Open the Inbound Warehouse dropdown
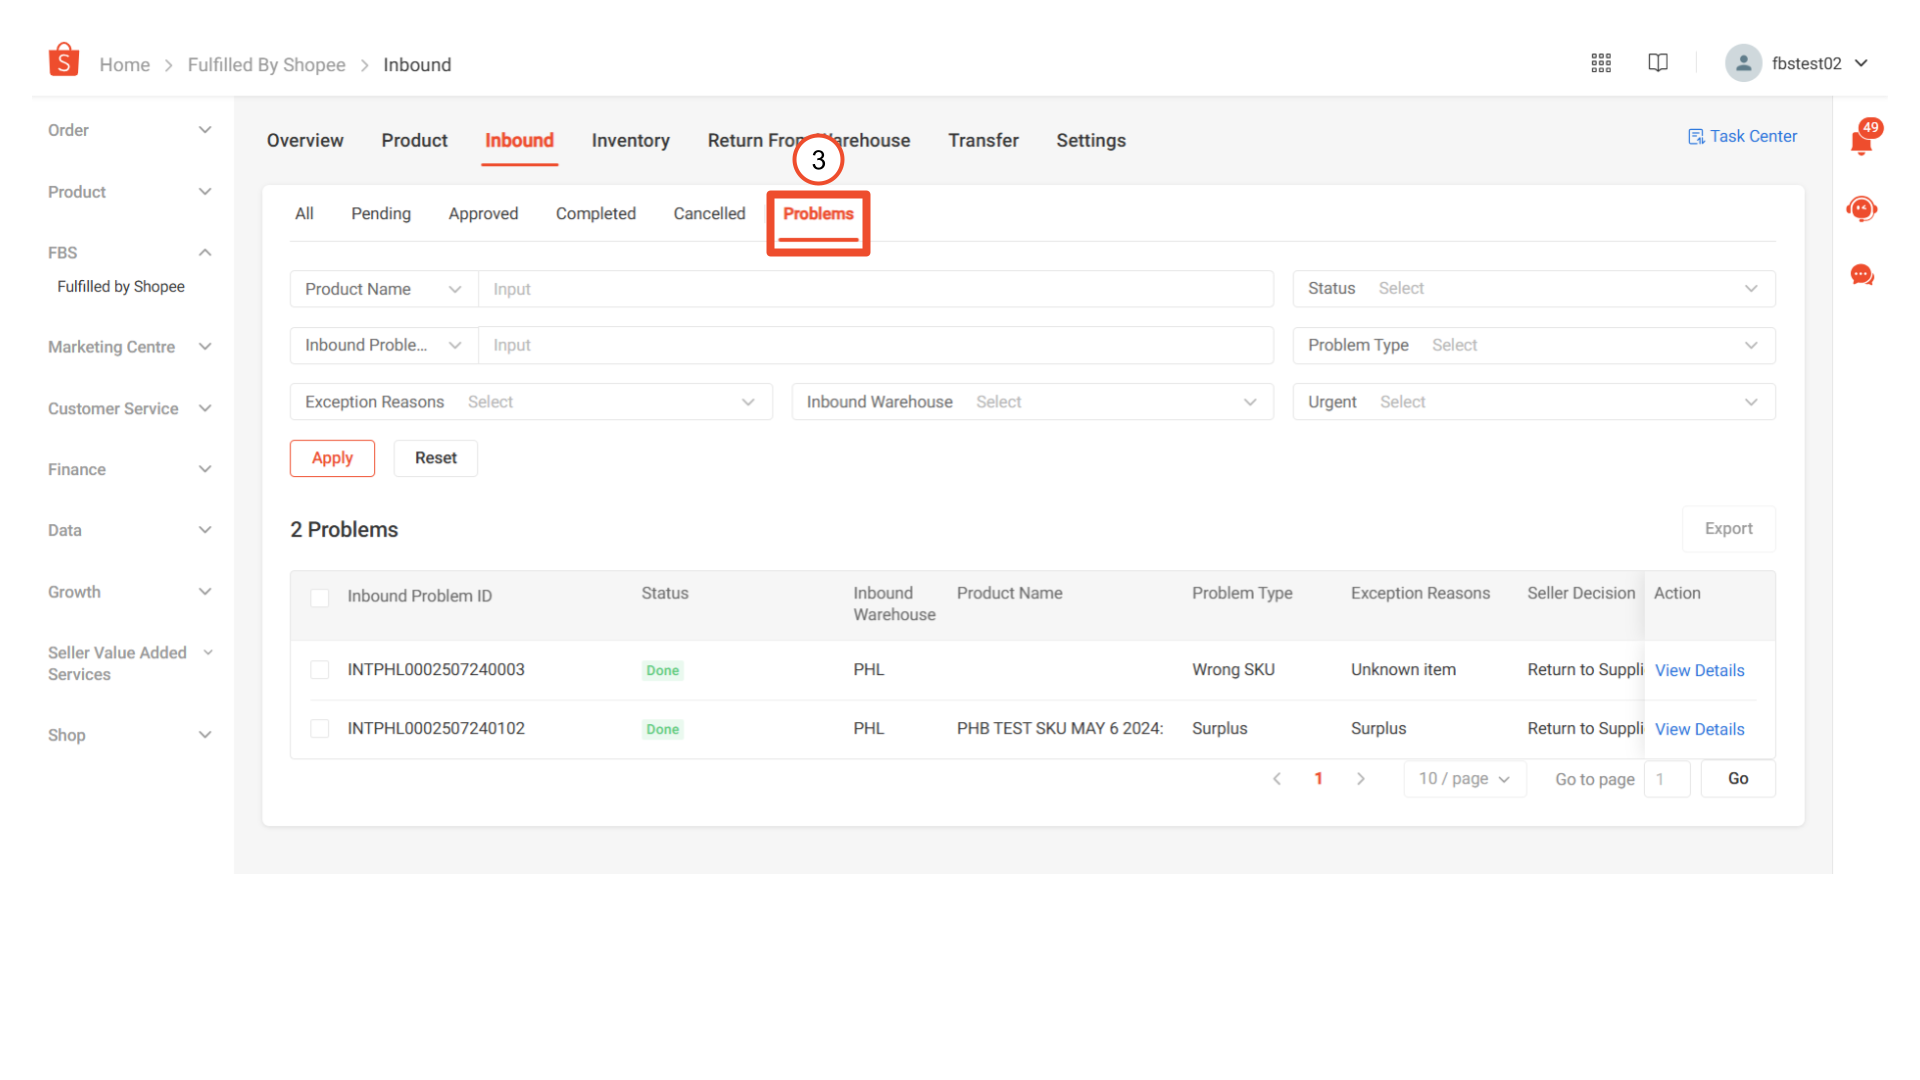The width and height of the screenshot is (1920, 1080). pos(1032,402)
